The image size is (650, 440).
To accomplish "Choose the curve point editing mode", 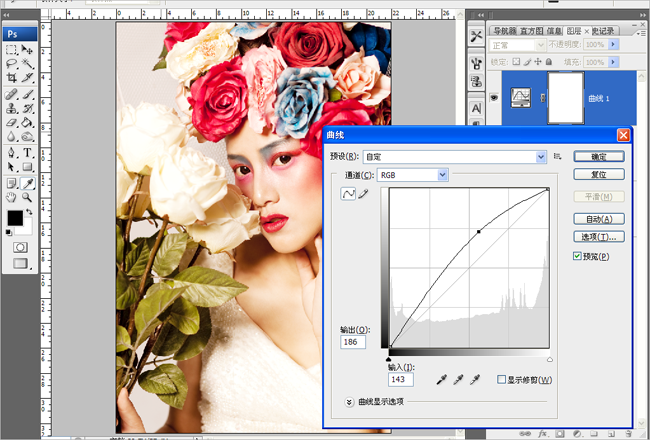I will (348, 194).
